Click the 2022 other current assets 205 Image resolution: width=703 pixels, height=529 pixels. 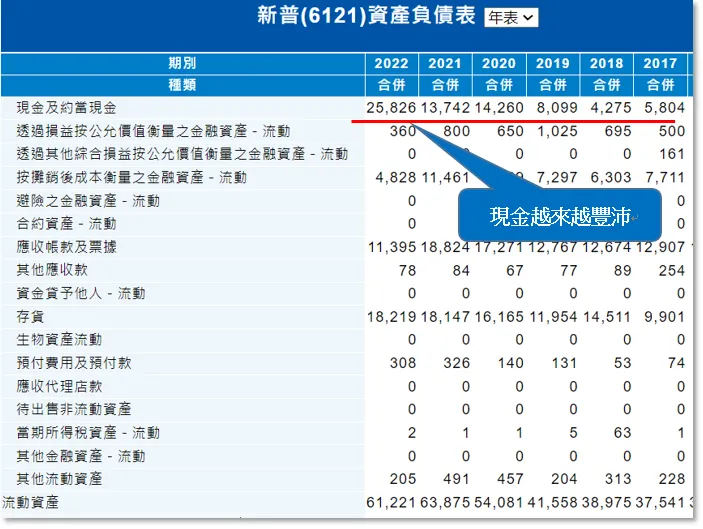tap(403, 479)
